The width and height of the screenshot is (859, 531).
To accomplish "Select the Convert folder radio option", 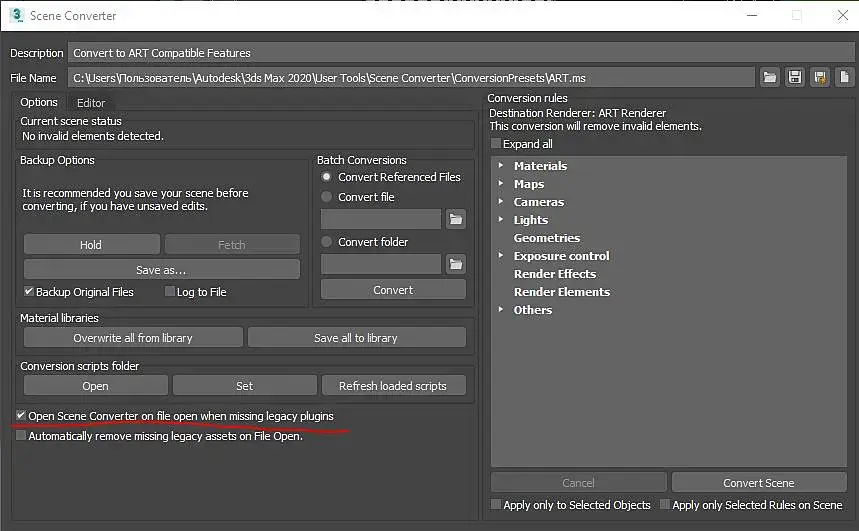I will (x=327, y=242).
